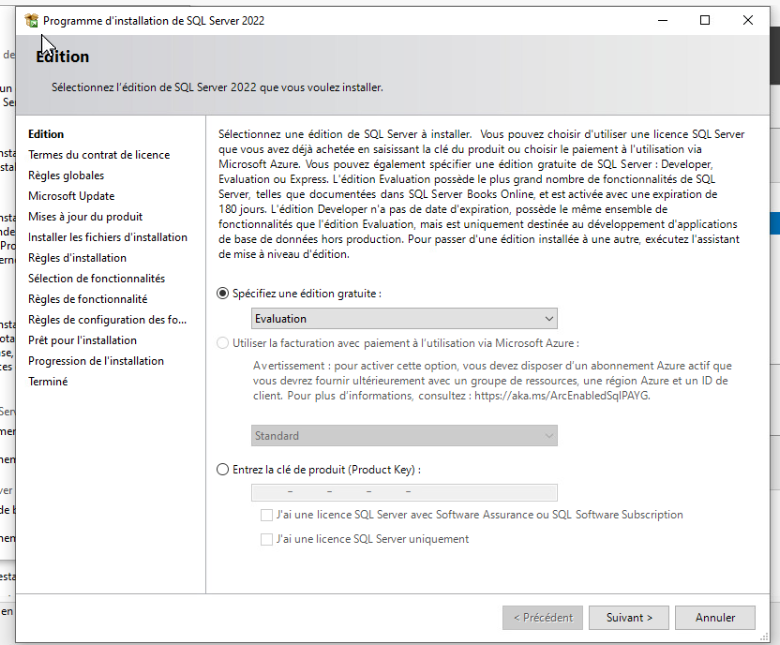
Task: Select the Règles de fonctionnalité step
Action: click(88, 299)
